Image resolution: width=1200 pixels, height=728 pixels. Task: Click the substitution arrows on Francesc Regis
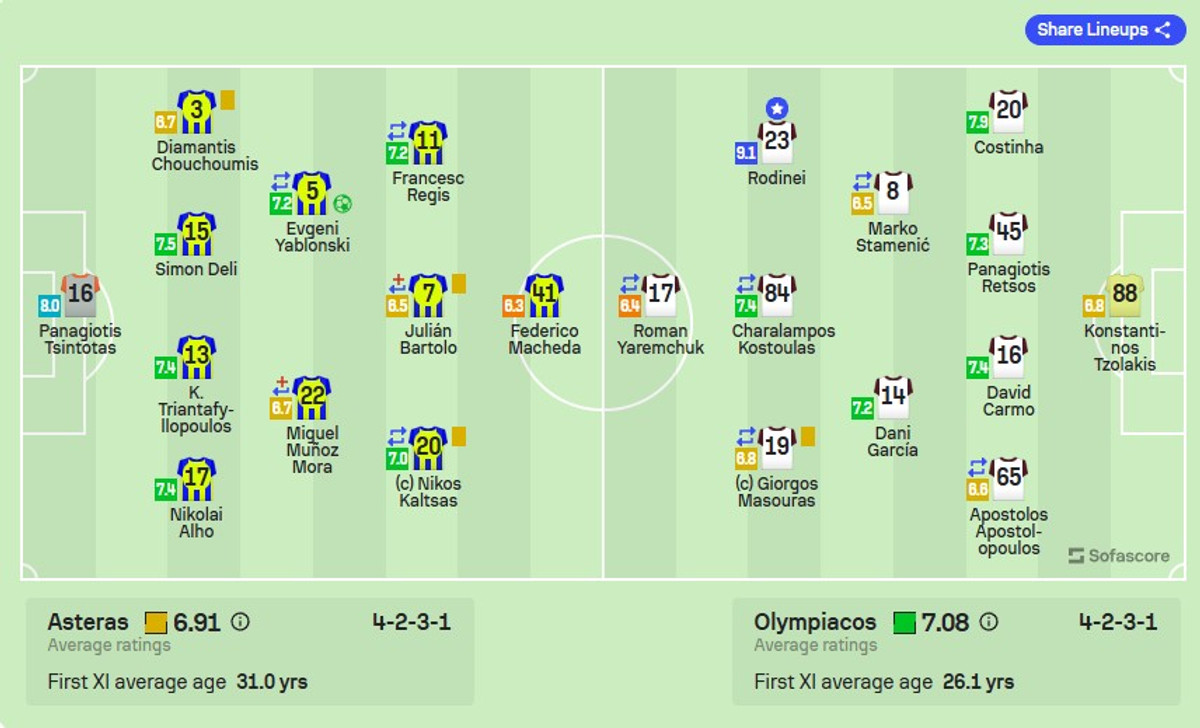click(x=397, y=131)
